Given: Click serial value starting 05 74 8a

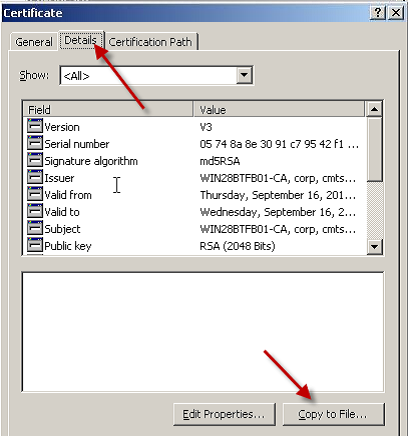Looking at the screenshot, I should tap(279, 144).
